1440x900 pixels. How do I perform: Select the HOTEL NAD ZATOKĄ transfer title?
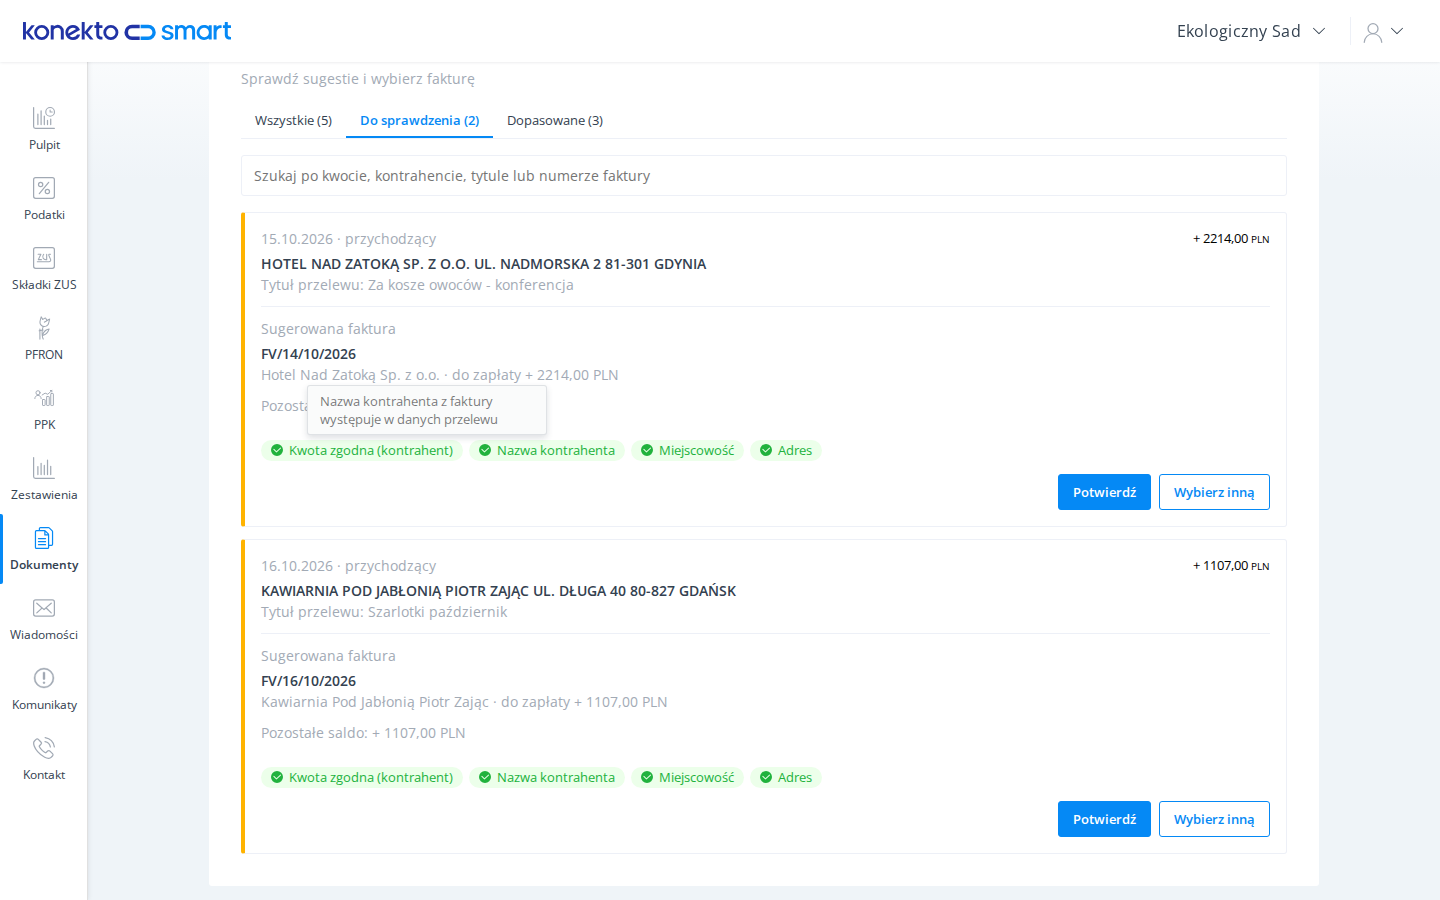click(x=484, y=264)
